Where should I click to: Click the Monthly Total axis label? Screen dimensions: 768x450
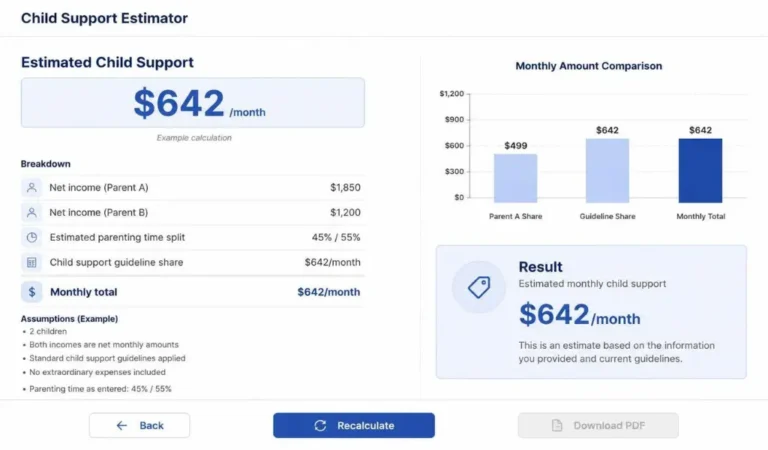pos(700,216)
